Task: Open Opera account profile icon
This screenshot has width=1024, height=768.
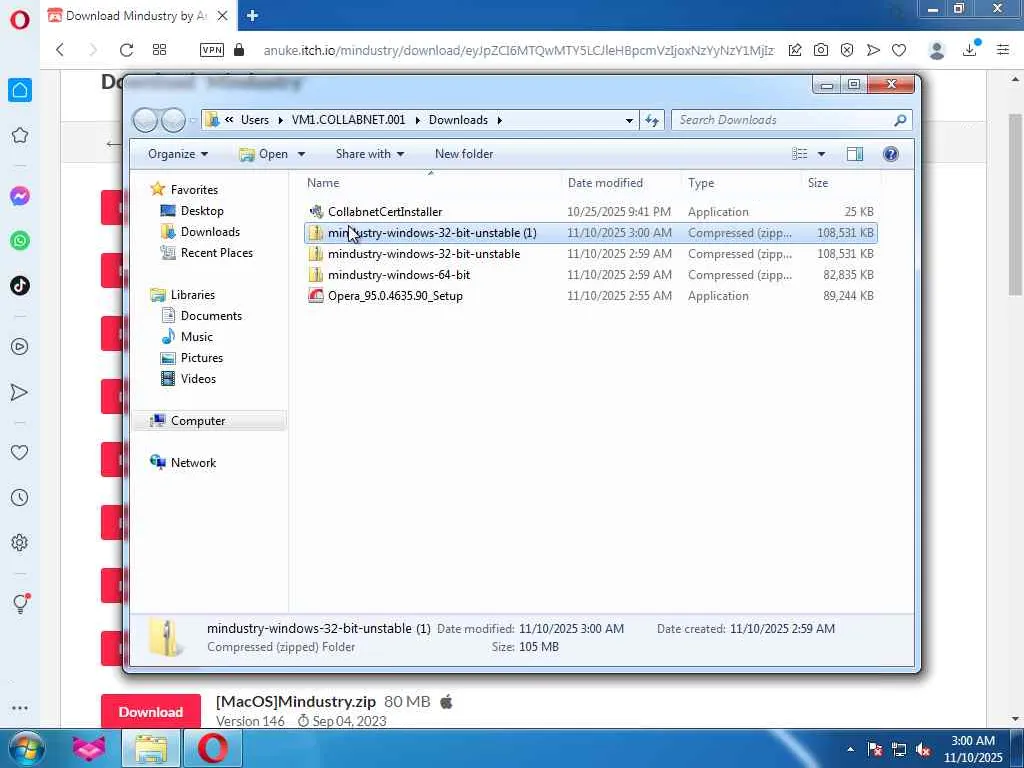Action: tap(936, 50)
